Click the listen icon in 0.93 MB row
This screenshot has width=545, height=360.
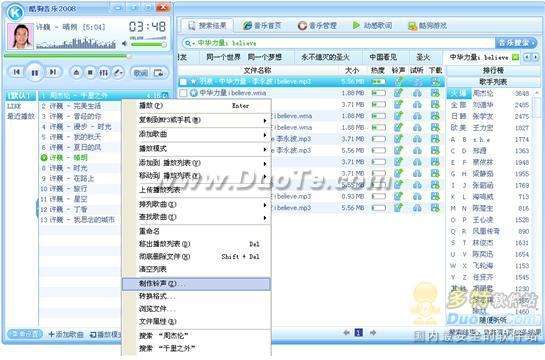(x=417, y=197)
